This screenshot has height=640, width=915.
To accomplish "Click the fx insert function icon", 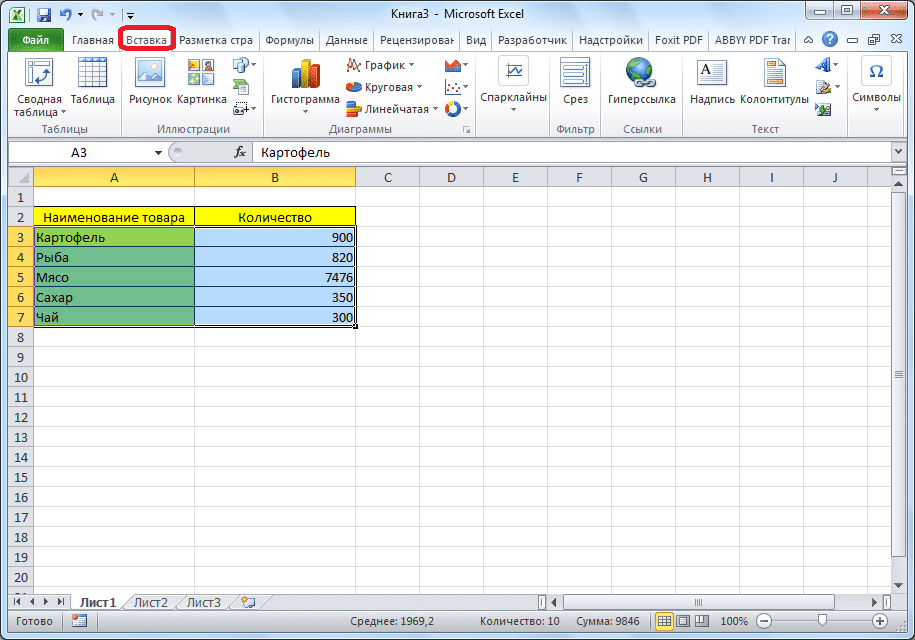I will click(240, 153).
